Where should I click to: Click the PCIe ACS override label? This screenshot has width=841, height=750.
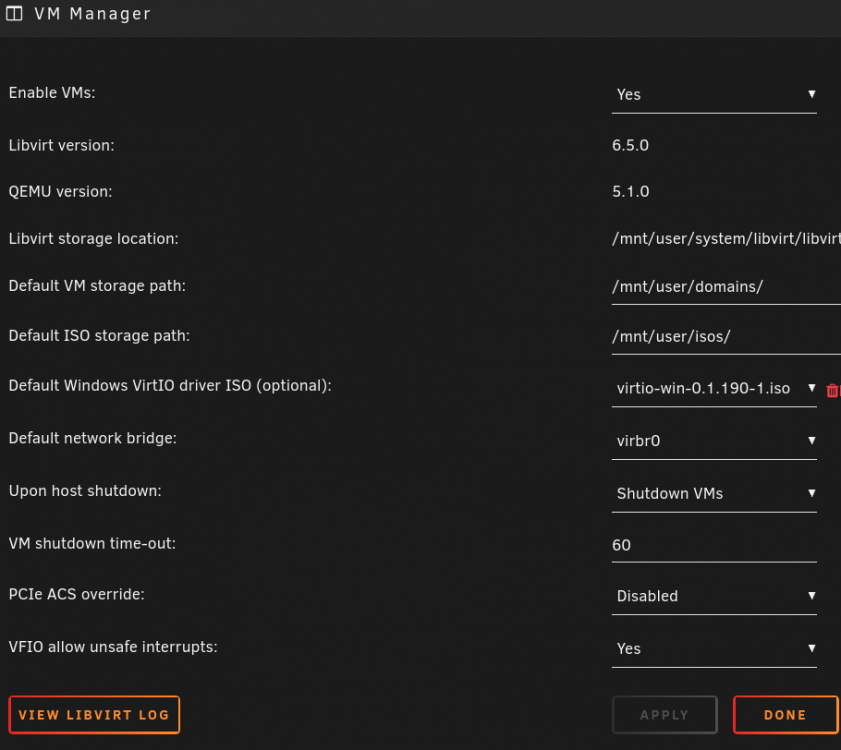77,594
